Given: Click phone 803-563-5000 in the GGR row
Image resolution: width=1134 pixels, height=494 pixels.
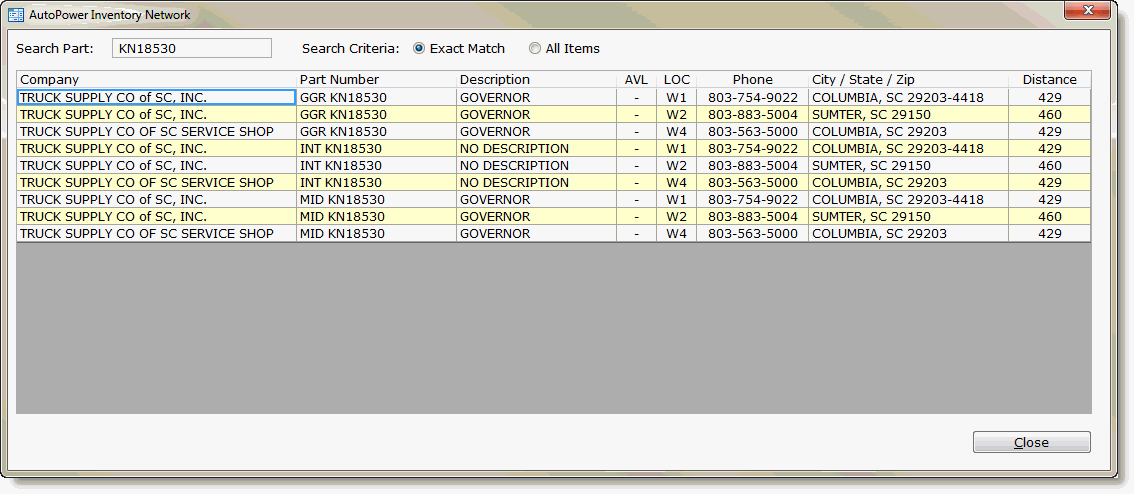Looking at the screenshot, I should coord(752,132).
